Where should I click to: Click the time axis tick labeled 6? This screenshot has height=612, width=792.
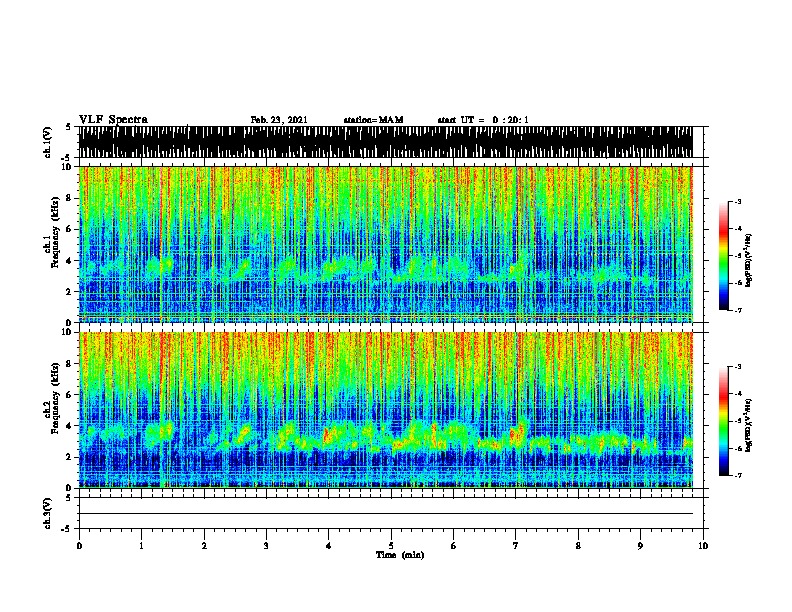pos(453,546)
